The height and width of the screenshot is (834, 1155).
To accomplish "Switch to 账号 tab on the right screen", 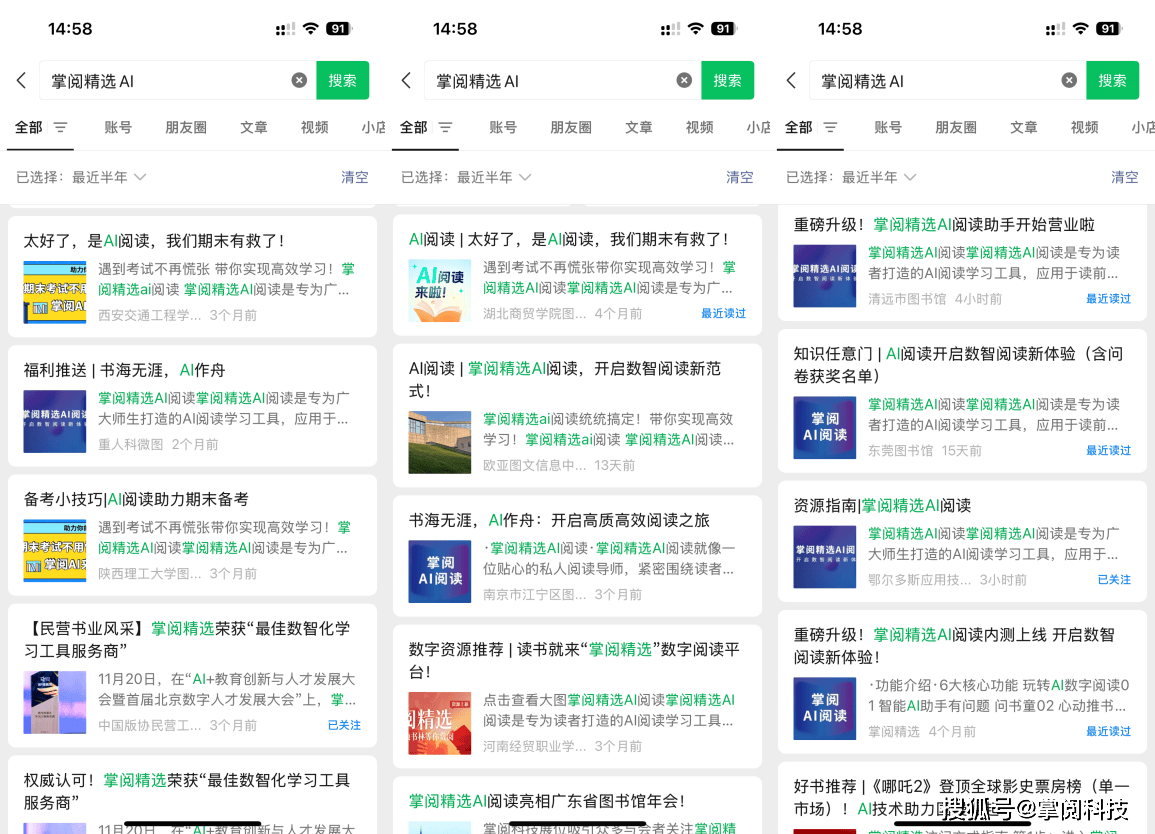I will click(x=888, y=127).
